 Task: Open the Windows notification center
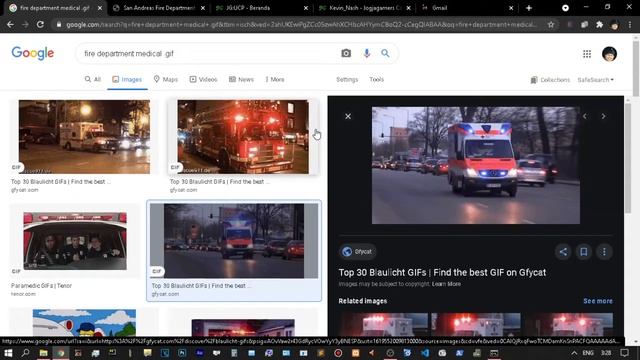pyautogui.click(x=624, y=353)
